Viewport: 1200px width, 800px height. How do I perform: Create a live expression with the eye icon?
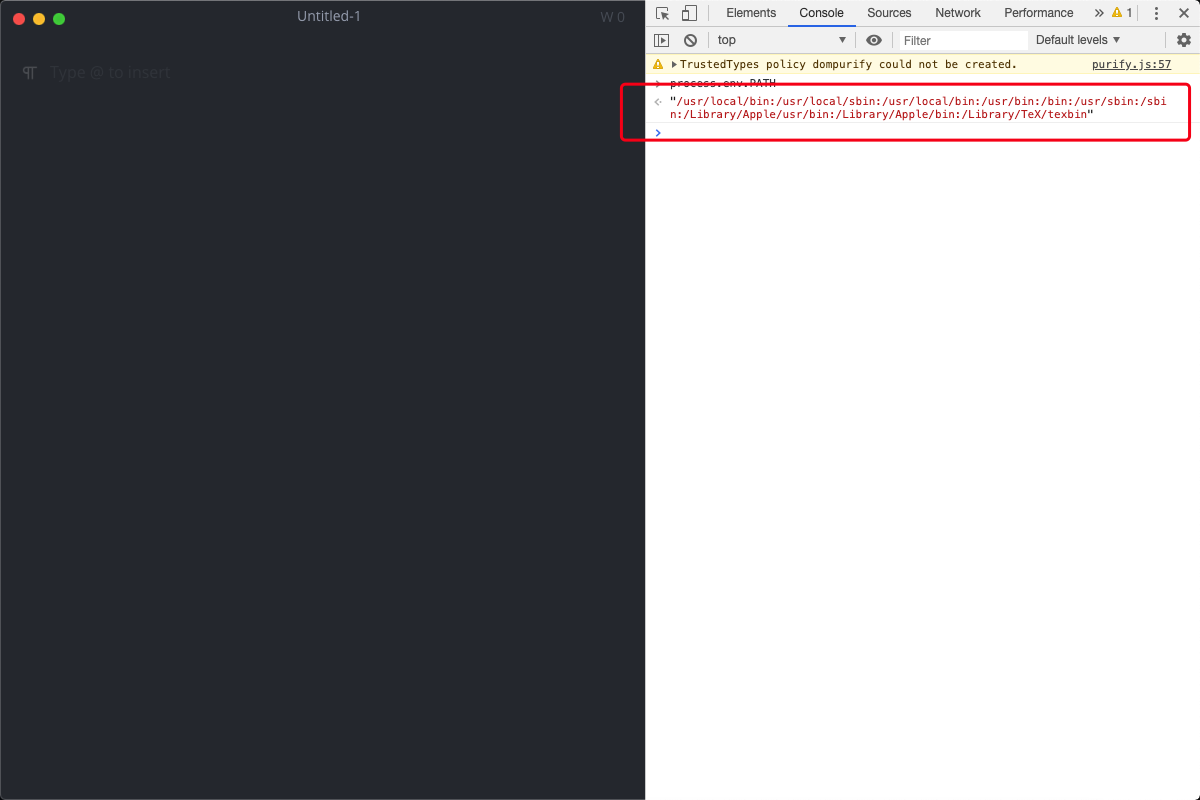[873, 39]
